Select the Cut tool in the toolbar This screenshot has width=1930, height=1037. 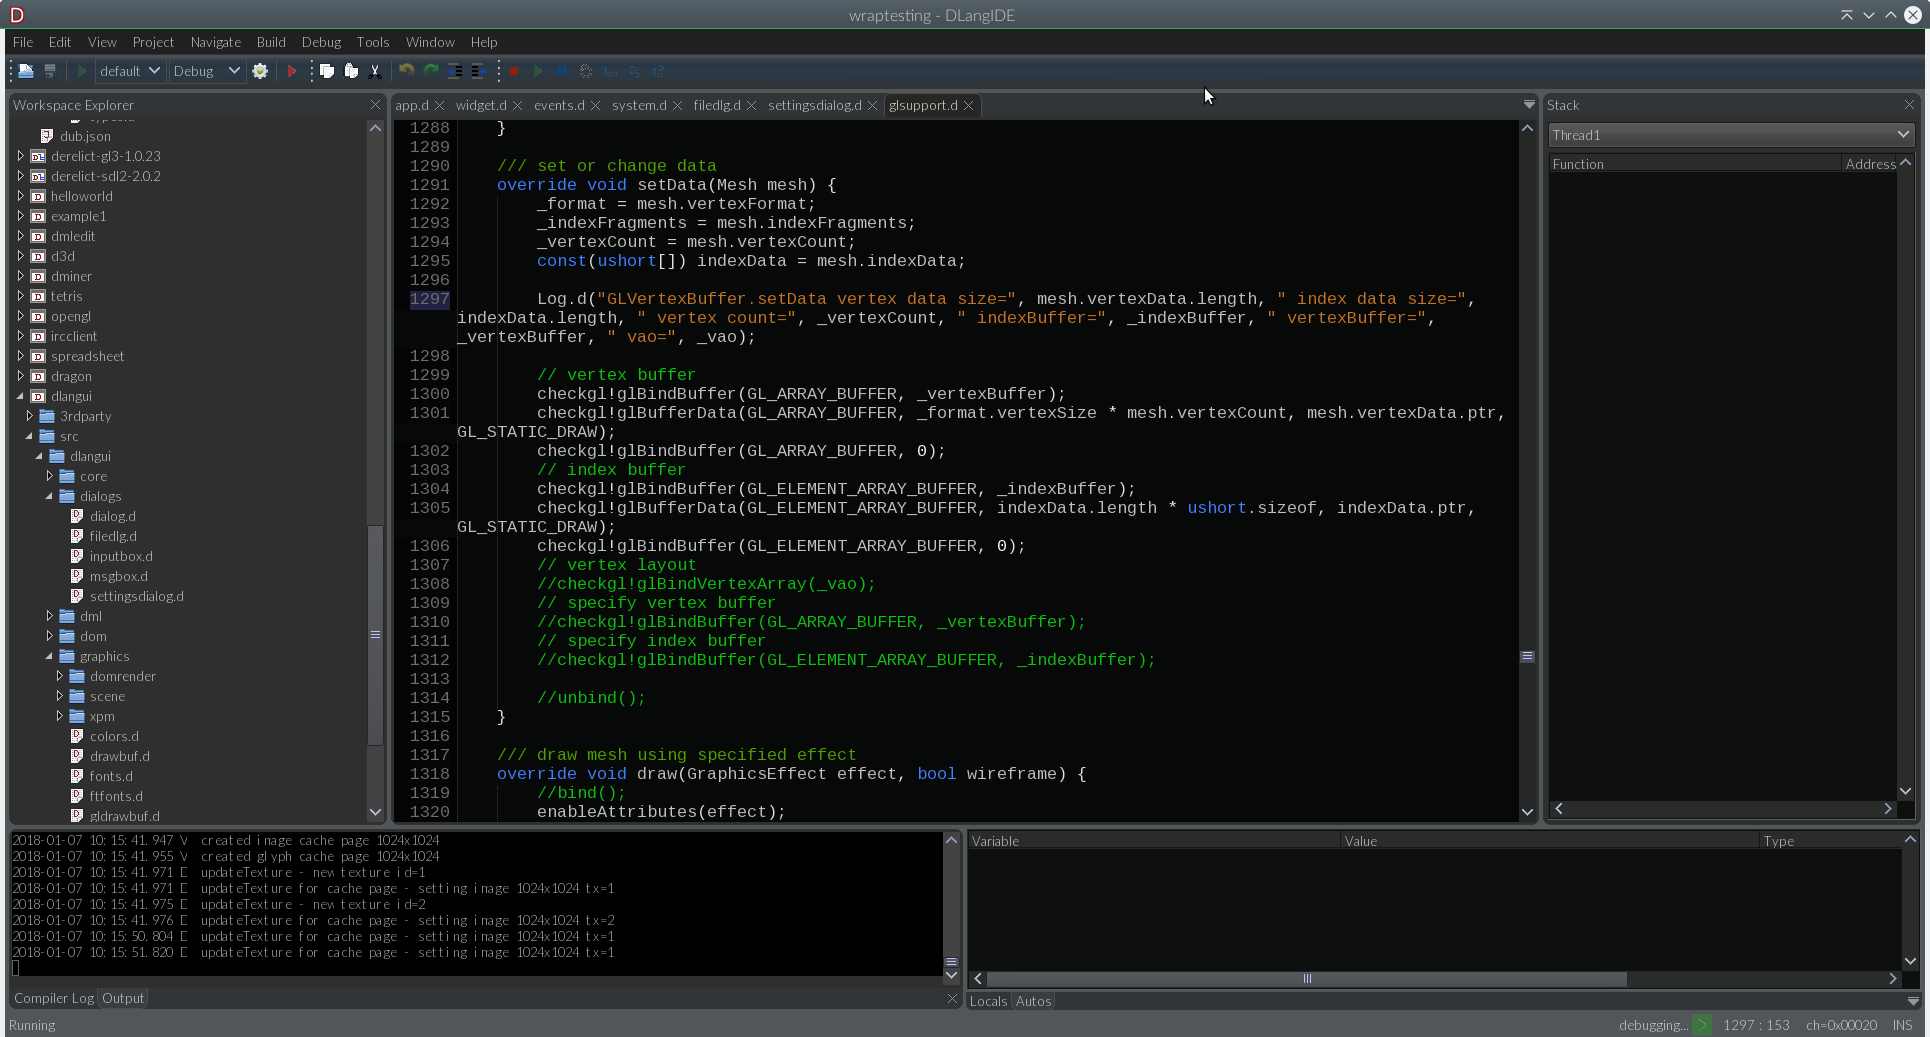[375, 71]
